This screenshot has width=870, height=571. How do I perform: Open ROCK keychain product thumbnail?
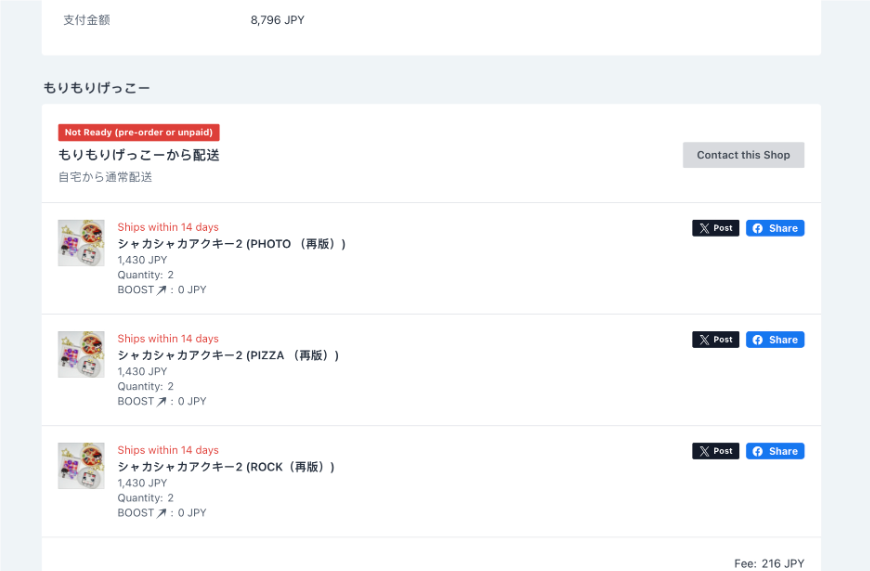tap(81, 466)
